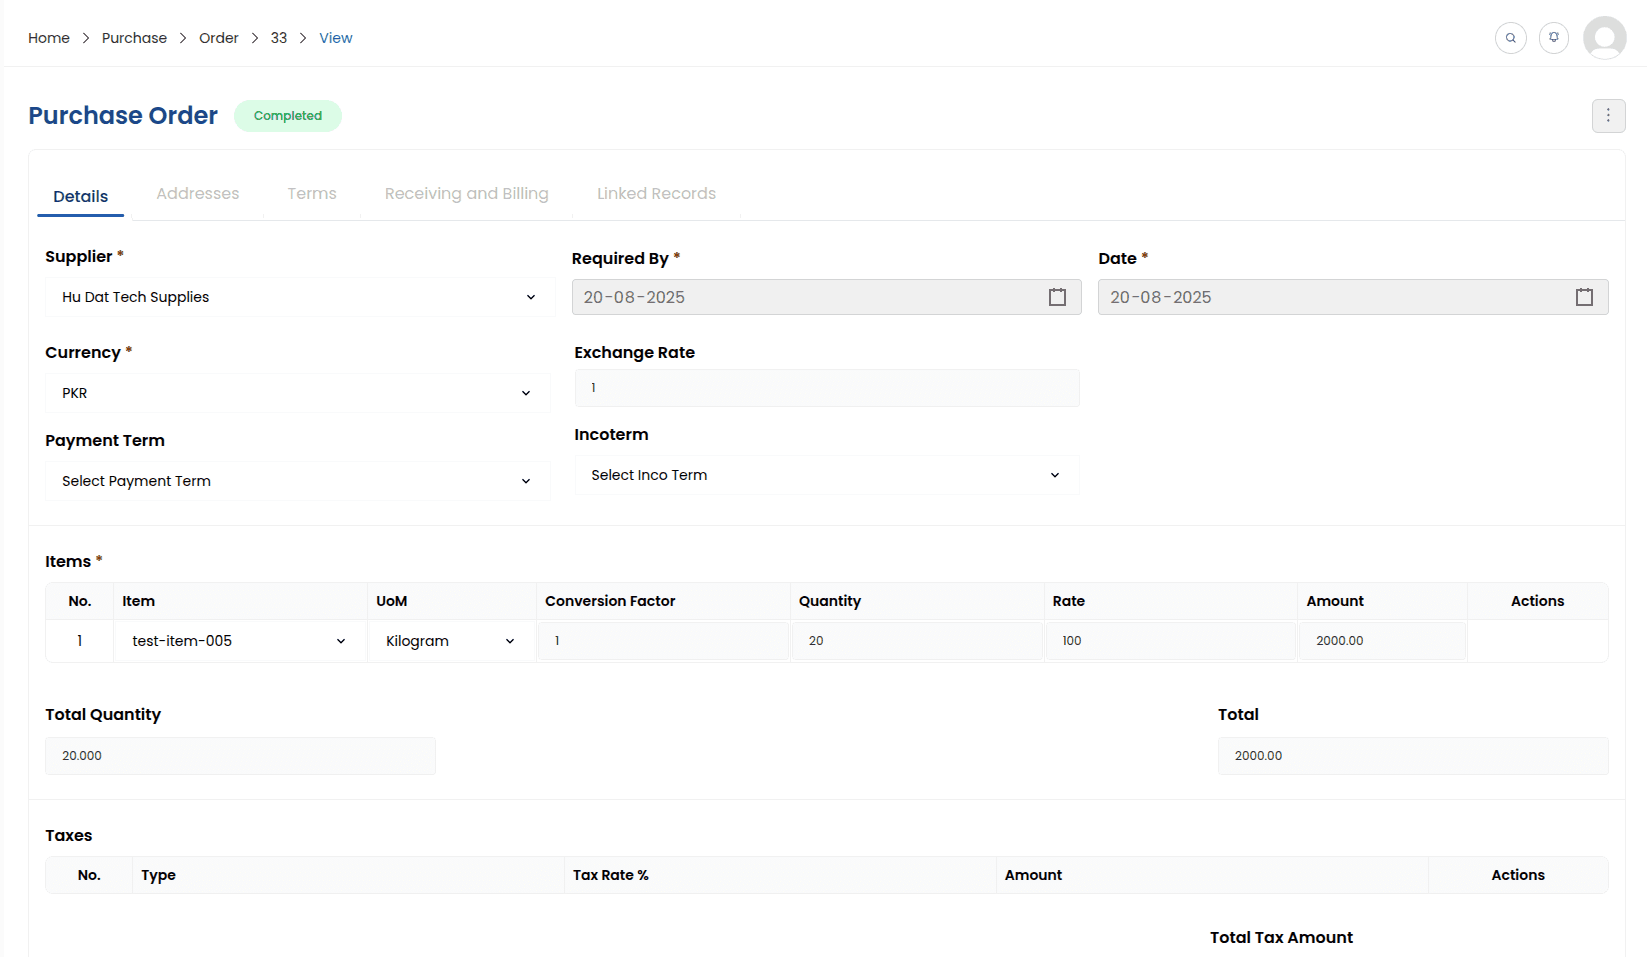The width and height of the screenshot is (1647, 957).
Task: Click the Exchange Rate input field
Action: coord(826,388)
